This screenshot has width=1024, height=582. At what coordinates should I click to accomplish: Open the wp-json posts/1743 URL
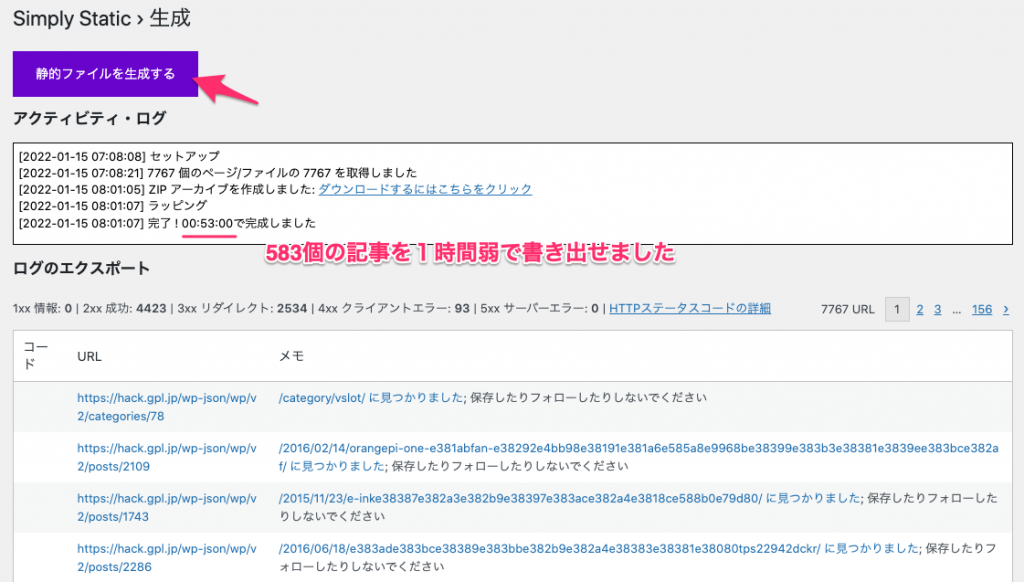[167, 508]
